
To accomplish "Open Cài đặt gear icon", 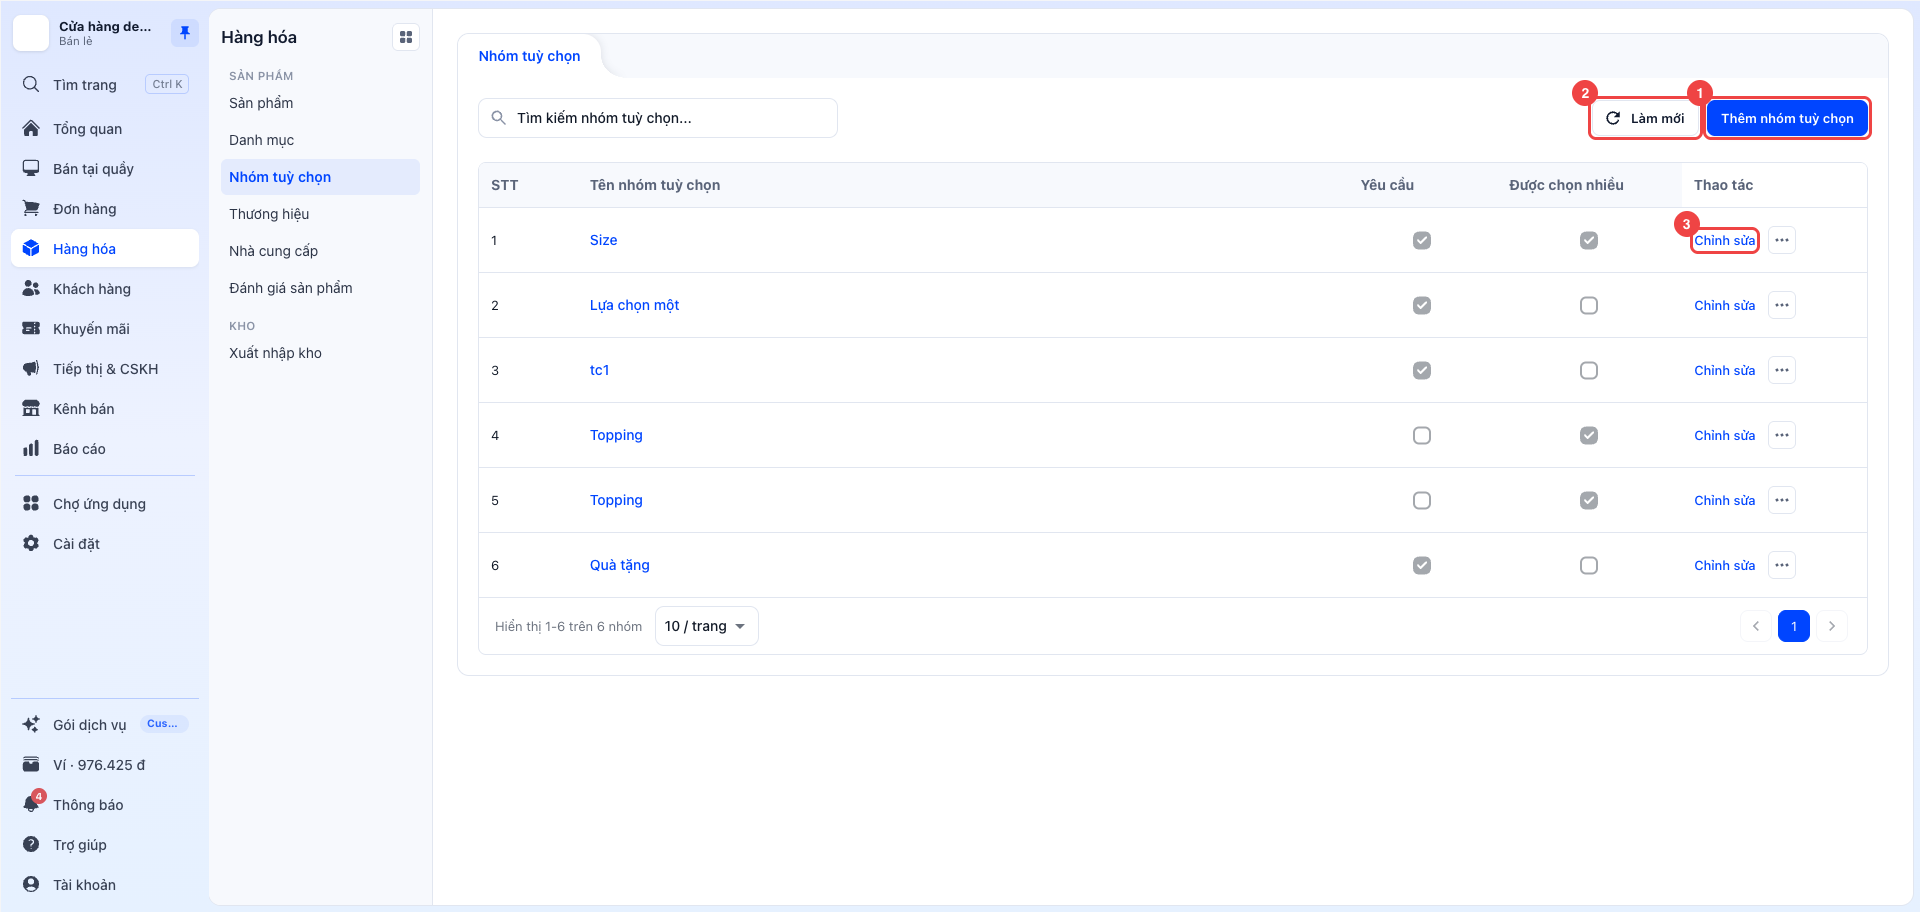I will [31, 543].
